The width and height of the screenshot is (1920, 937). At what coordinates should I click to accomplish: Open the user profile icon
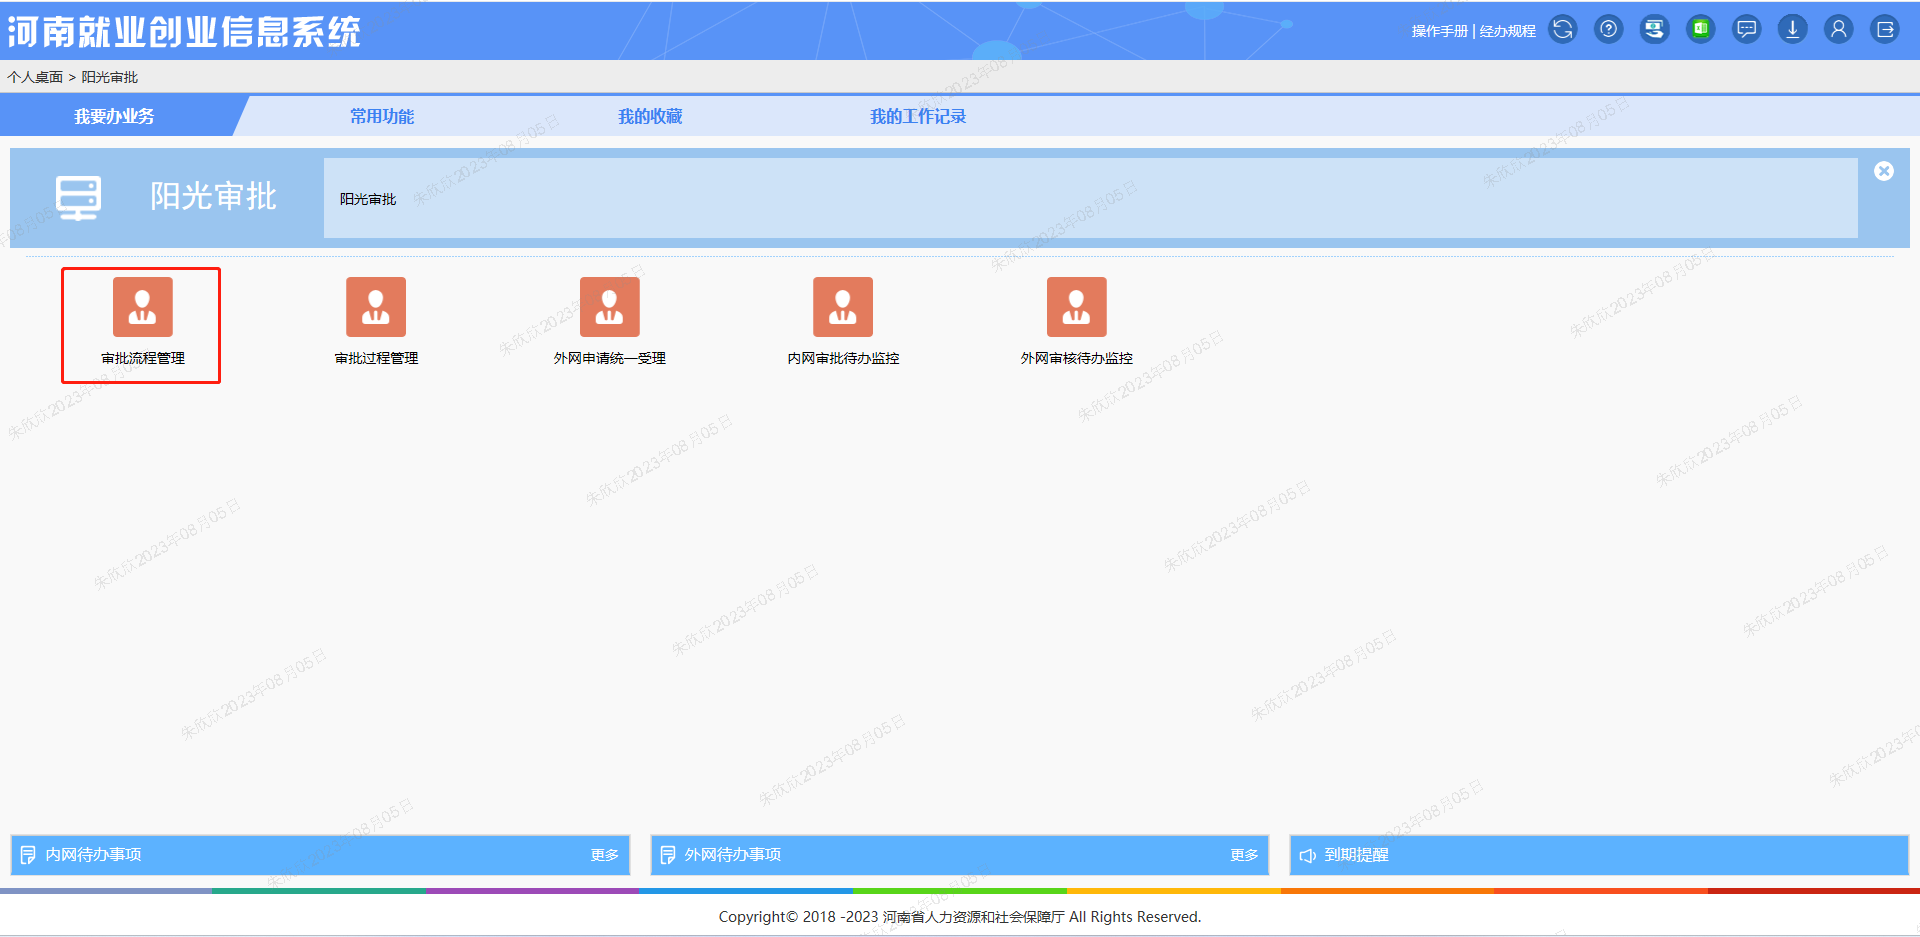[1838, 30]
